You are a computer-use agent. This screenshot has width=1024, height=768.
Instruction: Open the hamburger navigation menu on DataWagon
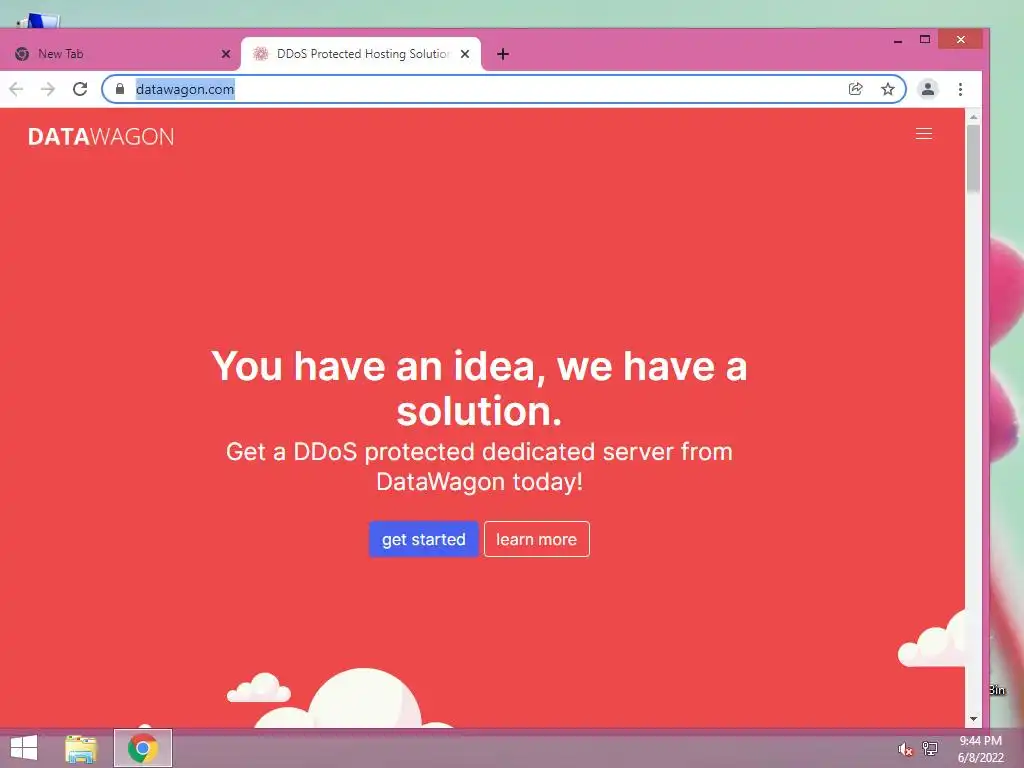[923, 134]
